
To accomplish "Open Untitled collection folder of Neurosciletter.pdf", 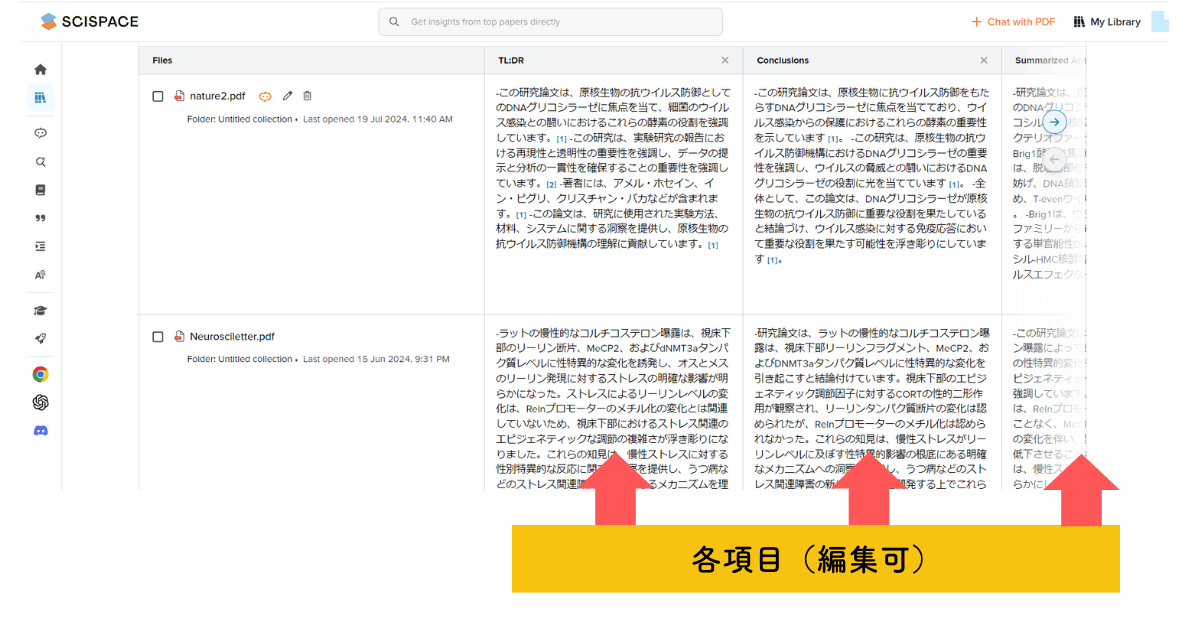I will [x=240, y=359].
